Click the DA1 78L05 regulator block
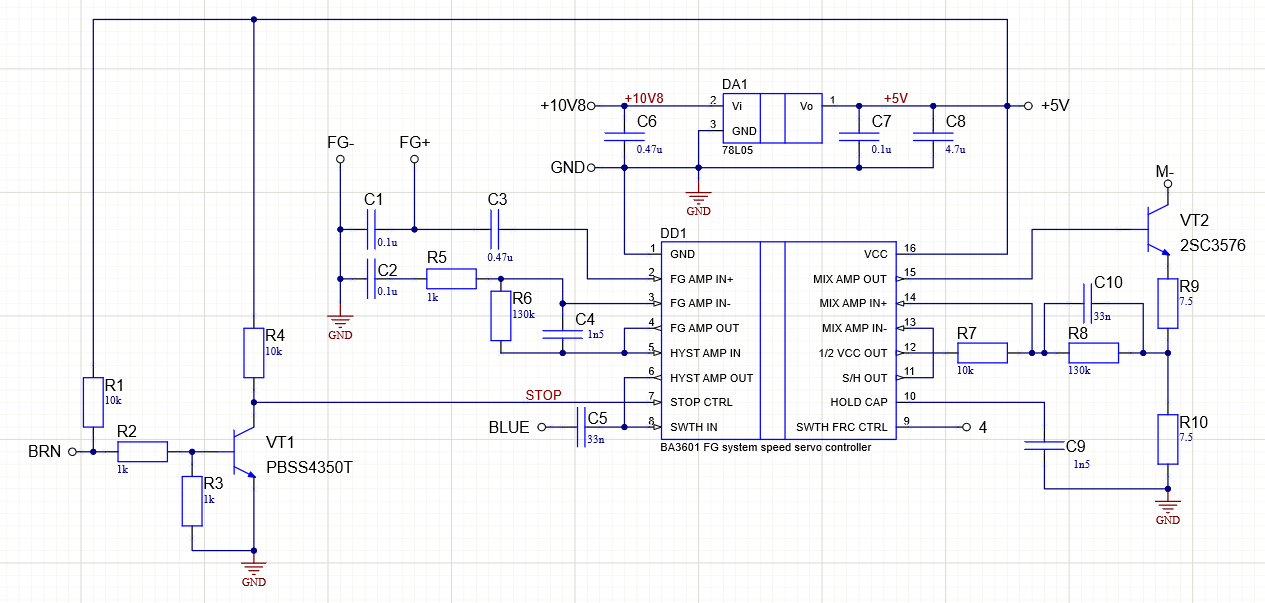Image resolution: width=1265 pixels, height=603 pixels. click(x=772, y=119)
